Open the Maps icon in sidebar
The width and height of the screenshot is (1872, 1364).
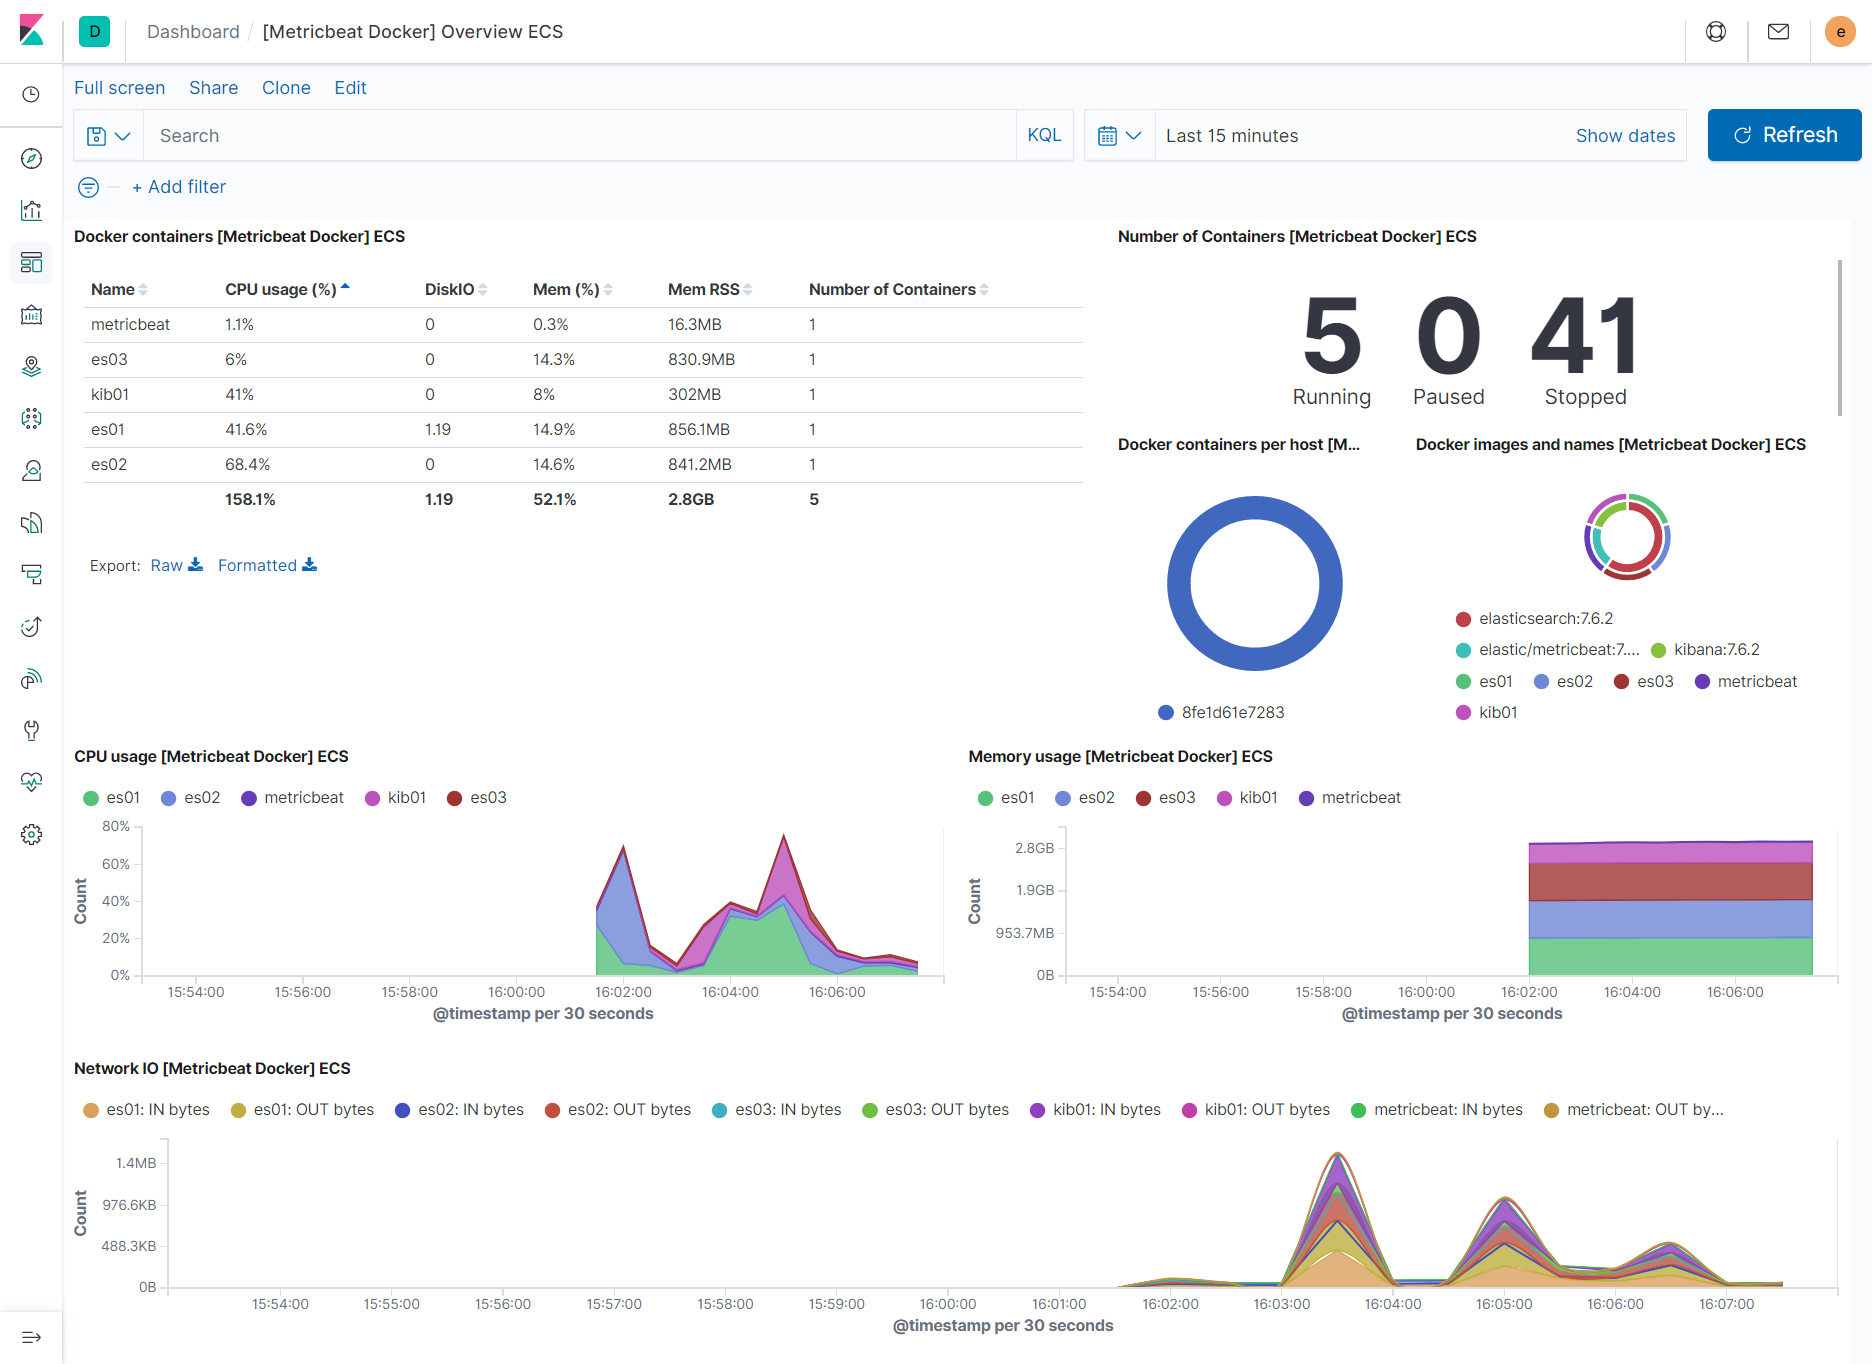(x=31, y=366)
